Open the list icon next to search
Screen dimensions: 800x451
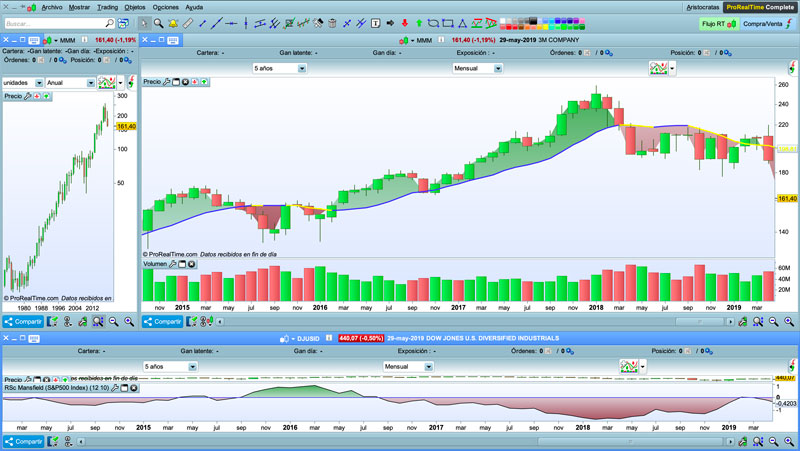123,23
